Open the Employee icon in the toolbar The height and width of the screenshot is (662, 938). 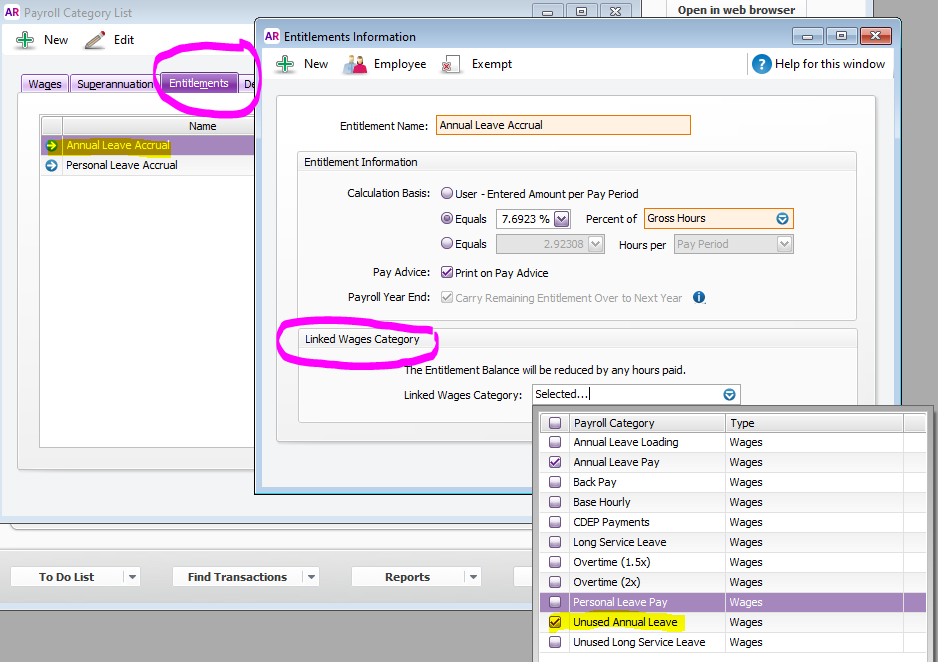355,64
